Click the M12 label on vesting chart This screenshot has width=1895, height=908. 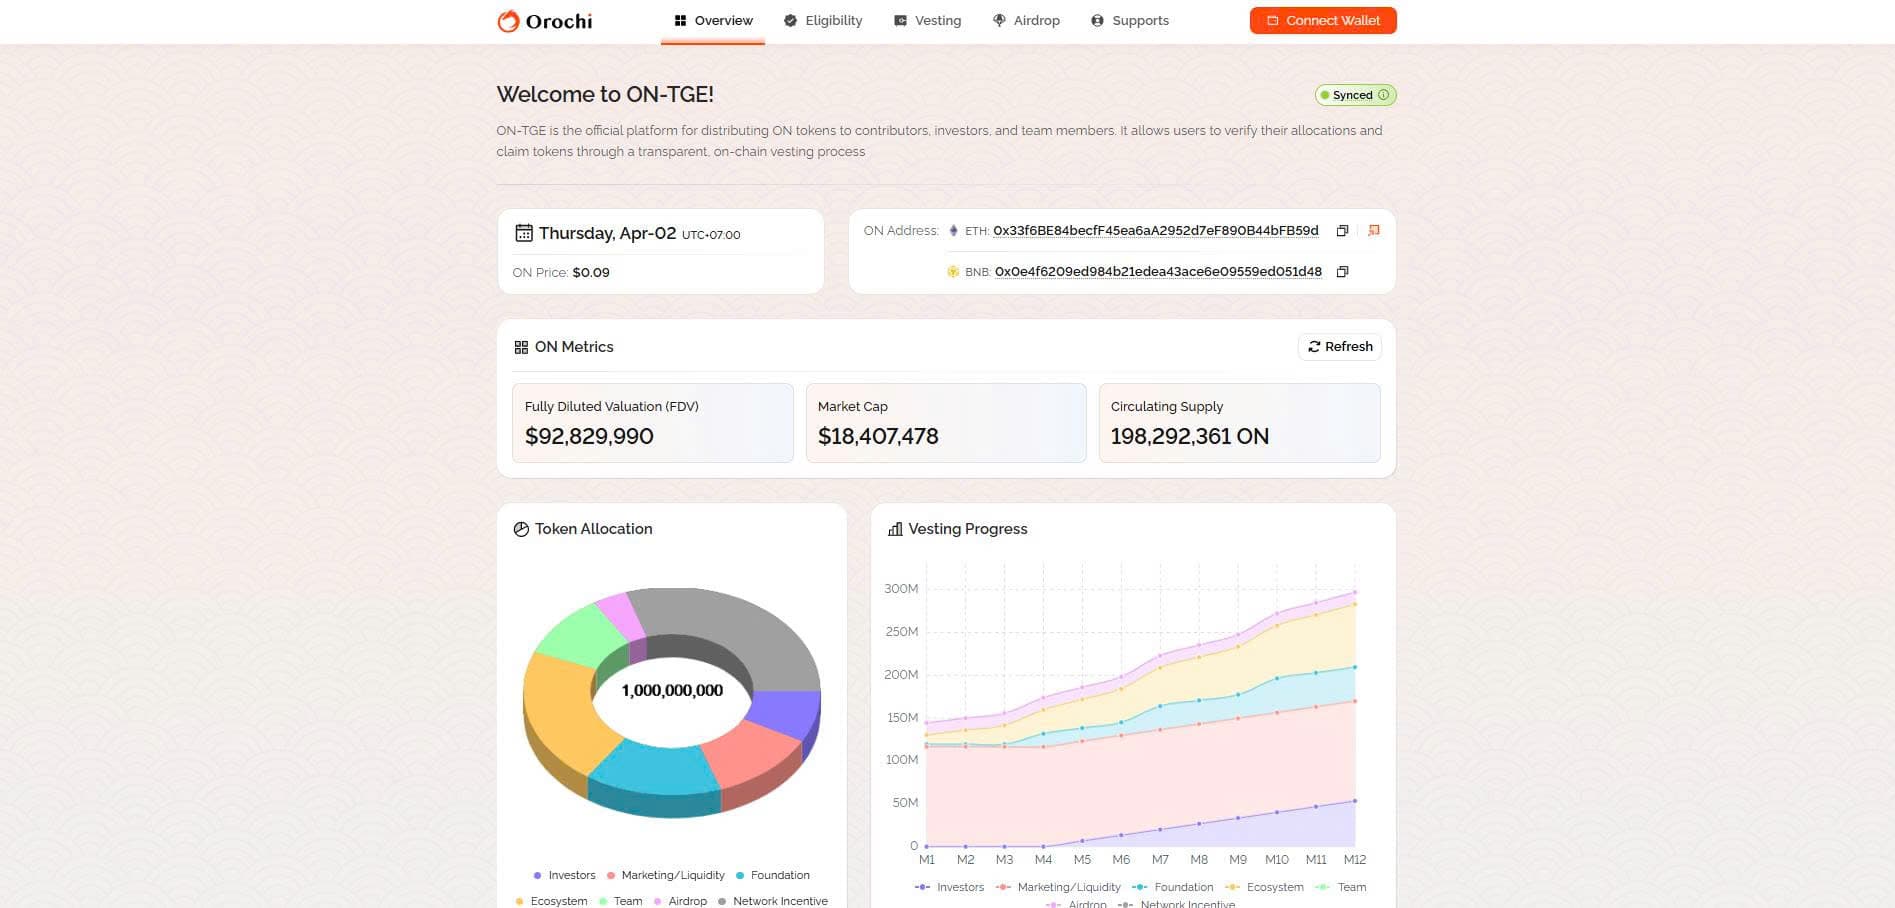(x=1355, y=860)
